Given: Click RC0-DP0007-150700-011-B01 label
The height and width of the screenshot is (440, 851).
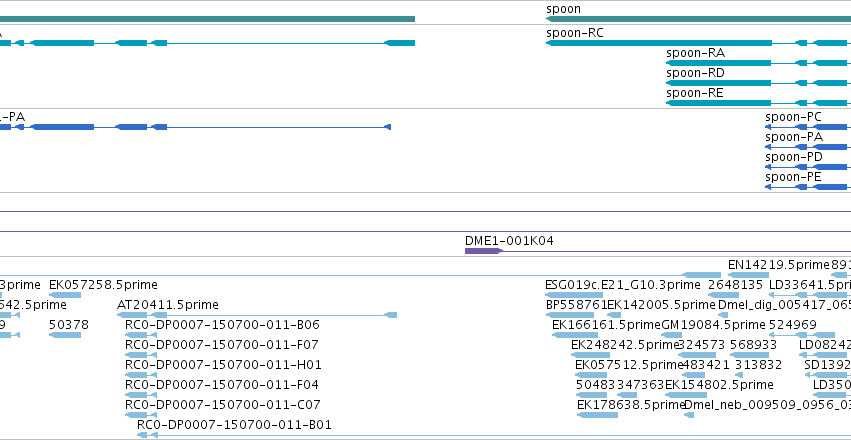Looking at the screenshot, I should point(234,425).
